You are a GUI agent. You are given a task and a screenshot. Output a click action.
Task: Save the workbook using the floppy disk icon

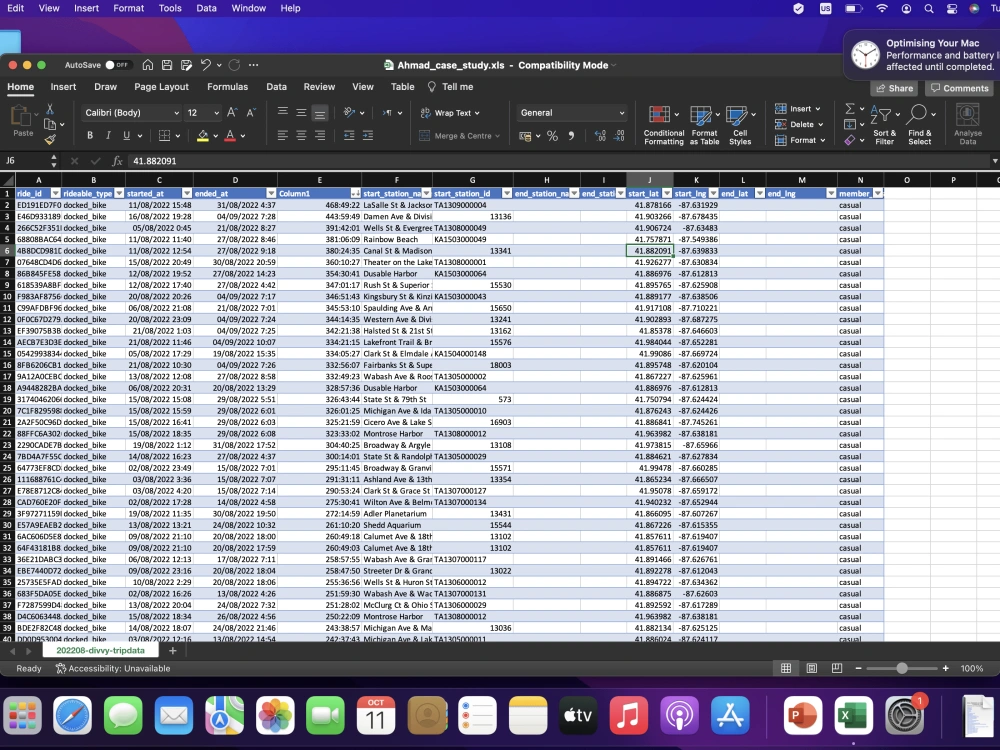tap(167, 65)
